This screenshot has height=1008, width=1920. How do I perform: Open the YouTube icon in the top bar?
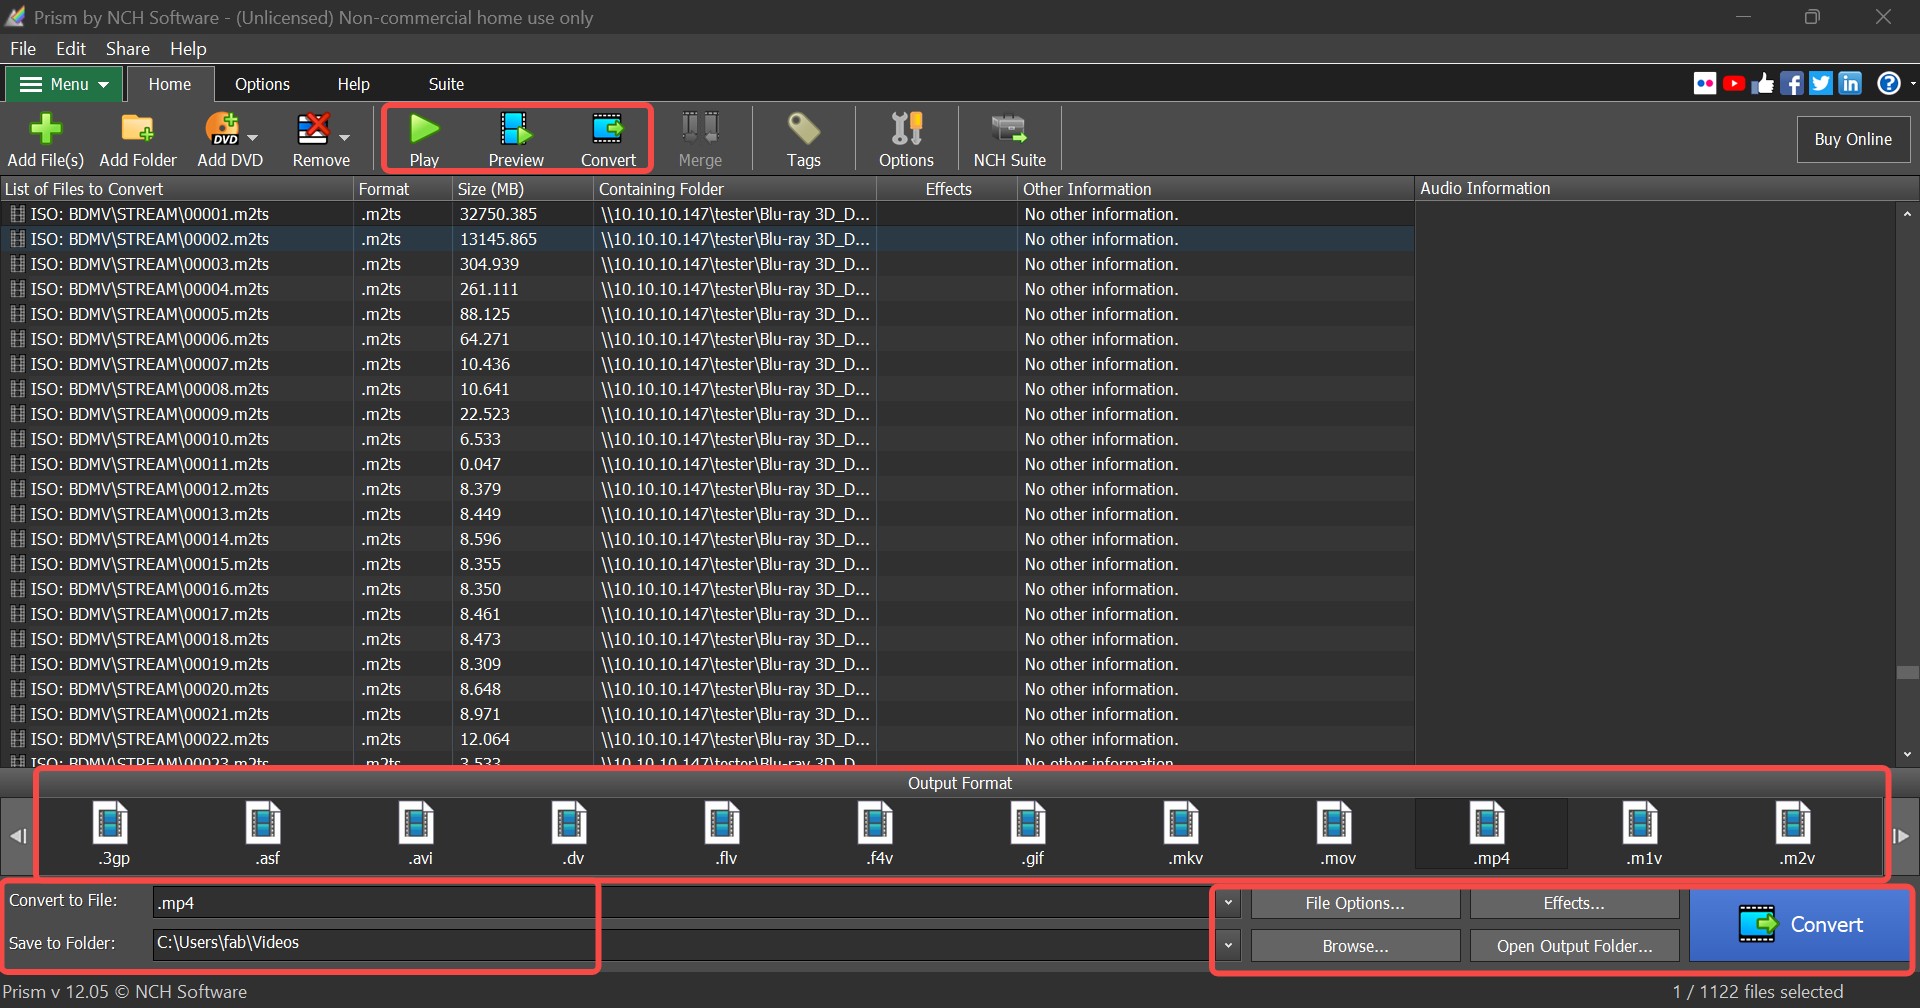click(x=1733, y=83)
